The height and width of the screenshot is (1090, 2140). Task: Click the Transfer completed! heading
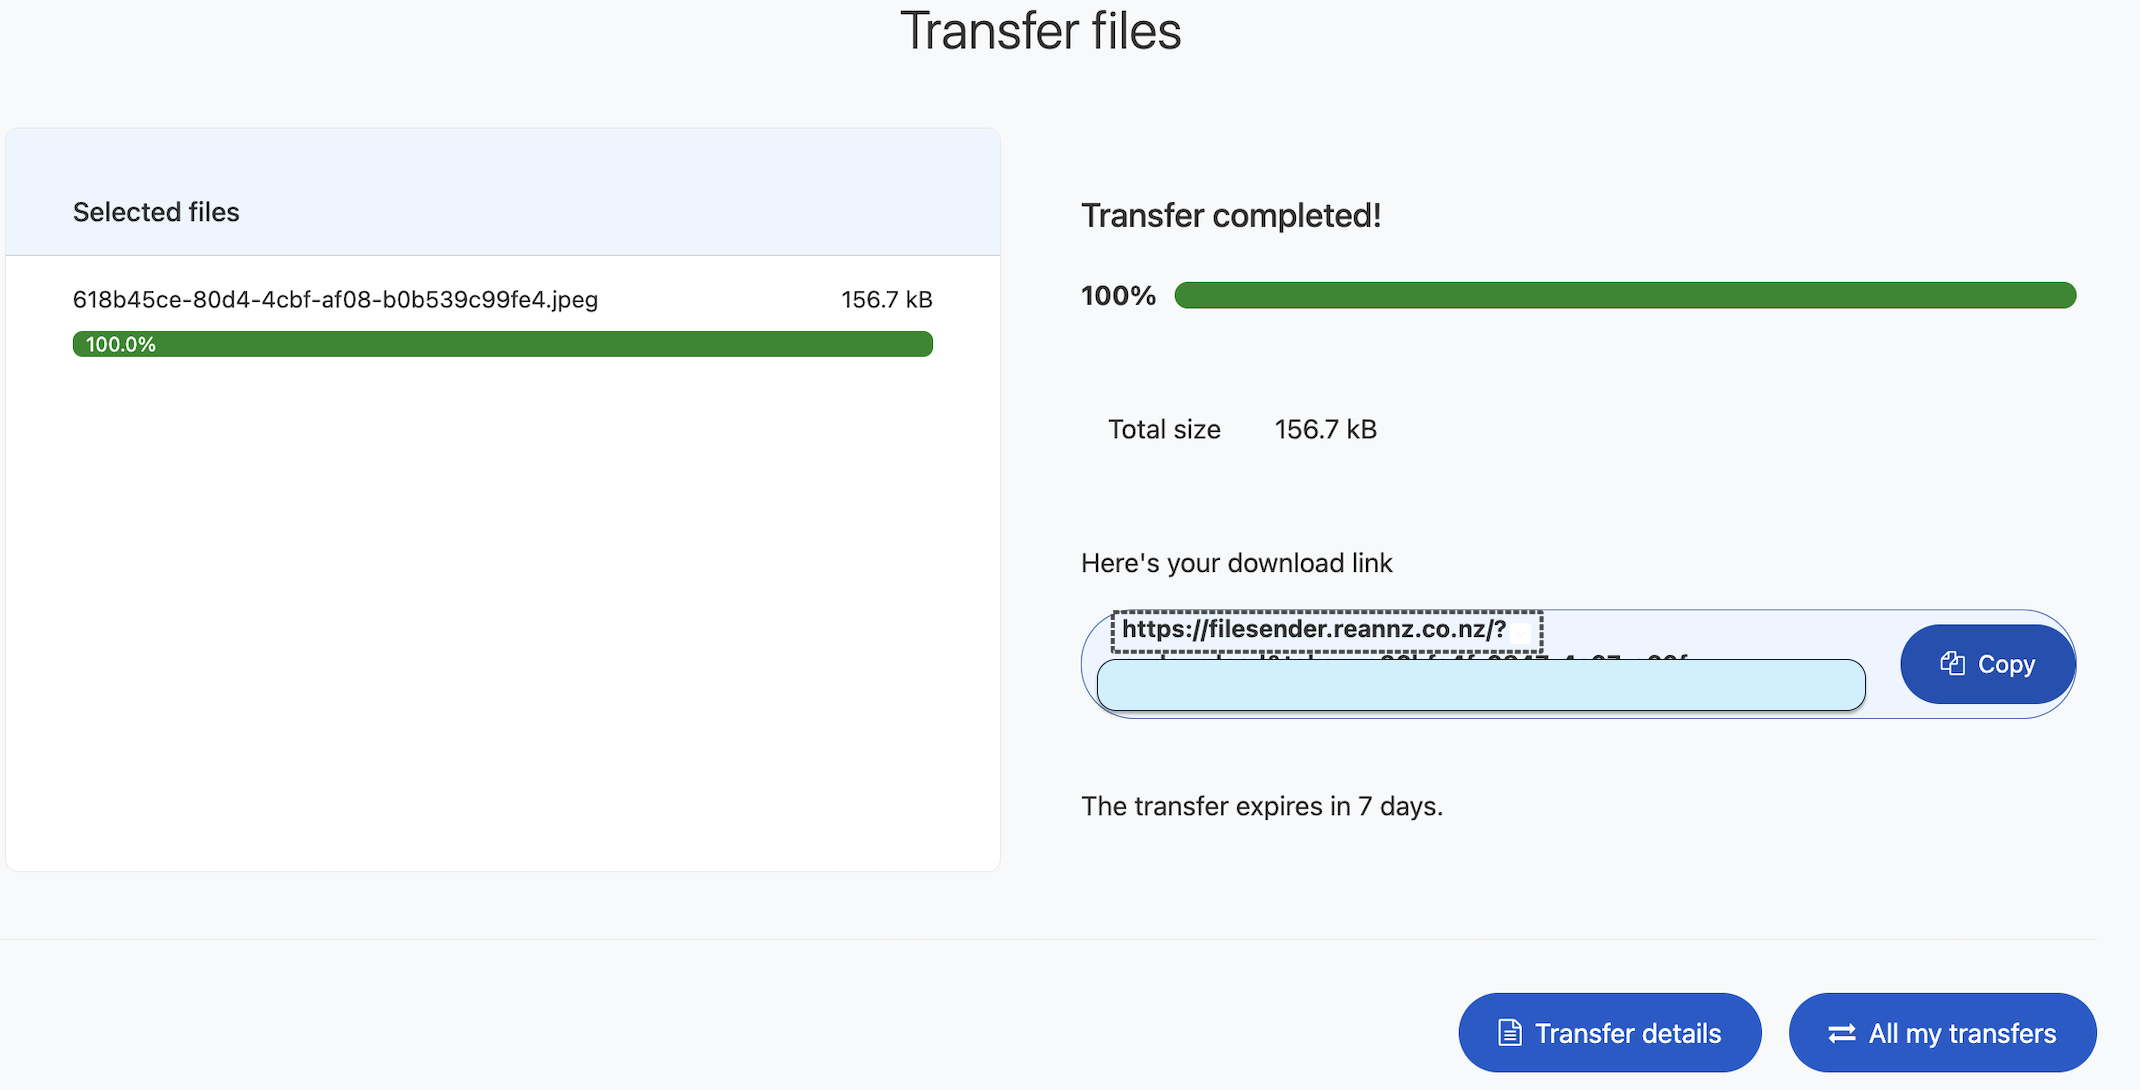coord(1230,216)
